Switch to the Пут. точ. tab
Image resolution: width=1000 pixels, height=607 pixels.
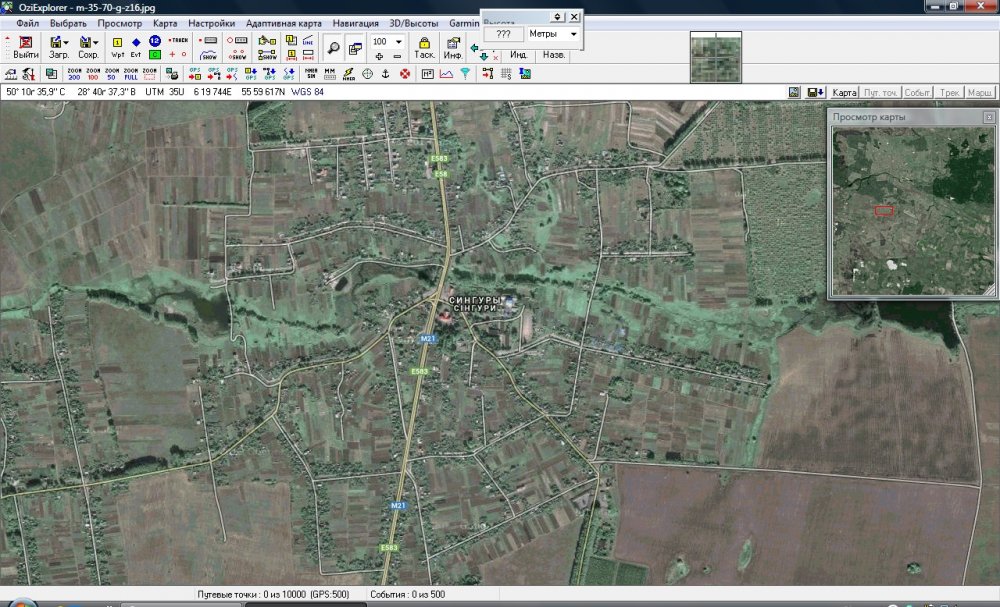pyautogui.click(x=881, y=92)
